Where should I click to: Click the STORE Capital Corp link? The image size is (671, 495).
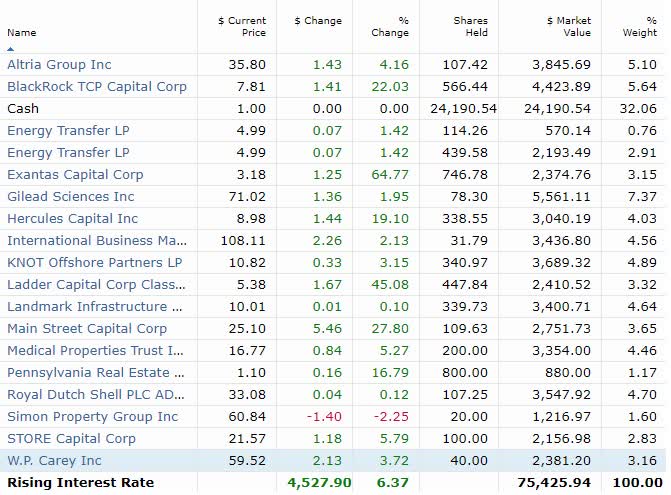tap(71, 438)
